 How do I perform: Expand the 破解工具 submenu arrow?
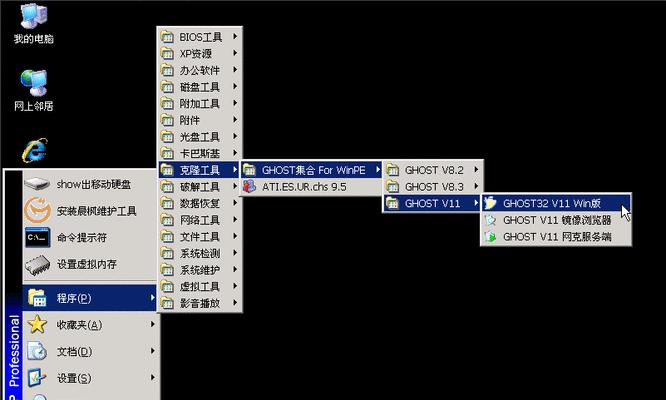[x=235, y=186]
